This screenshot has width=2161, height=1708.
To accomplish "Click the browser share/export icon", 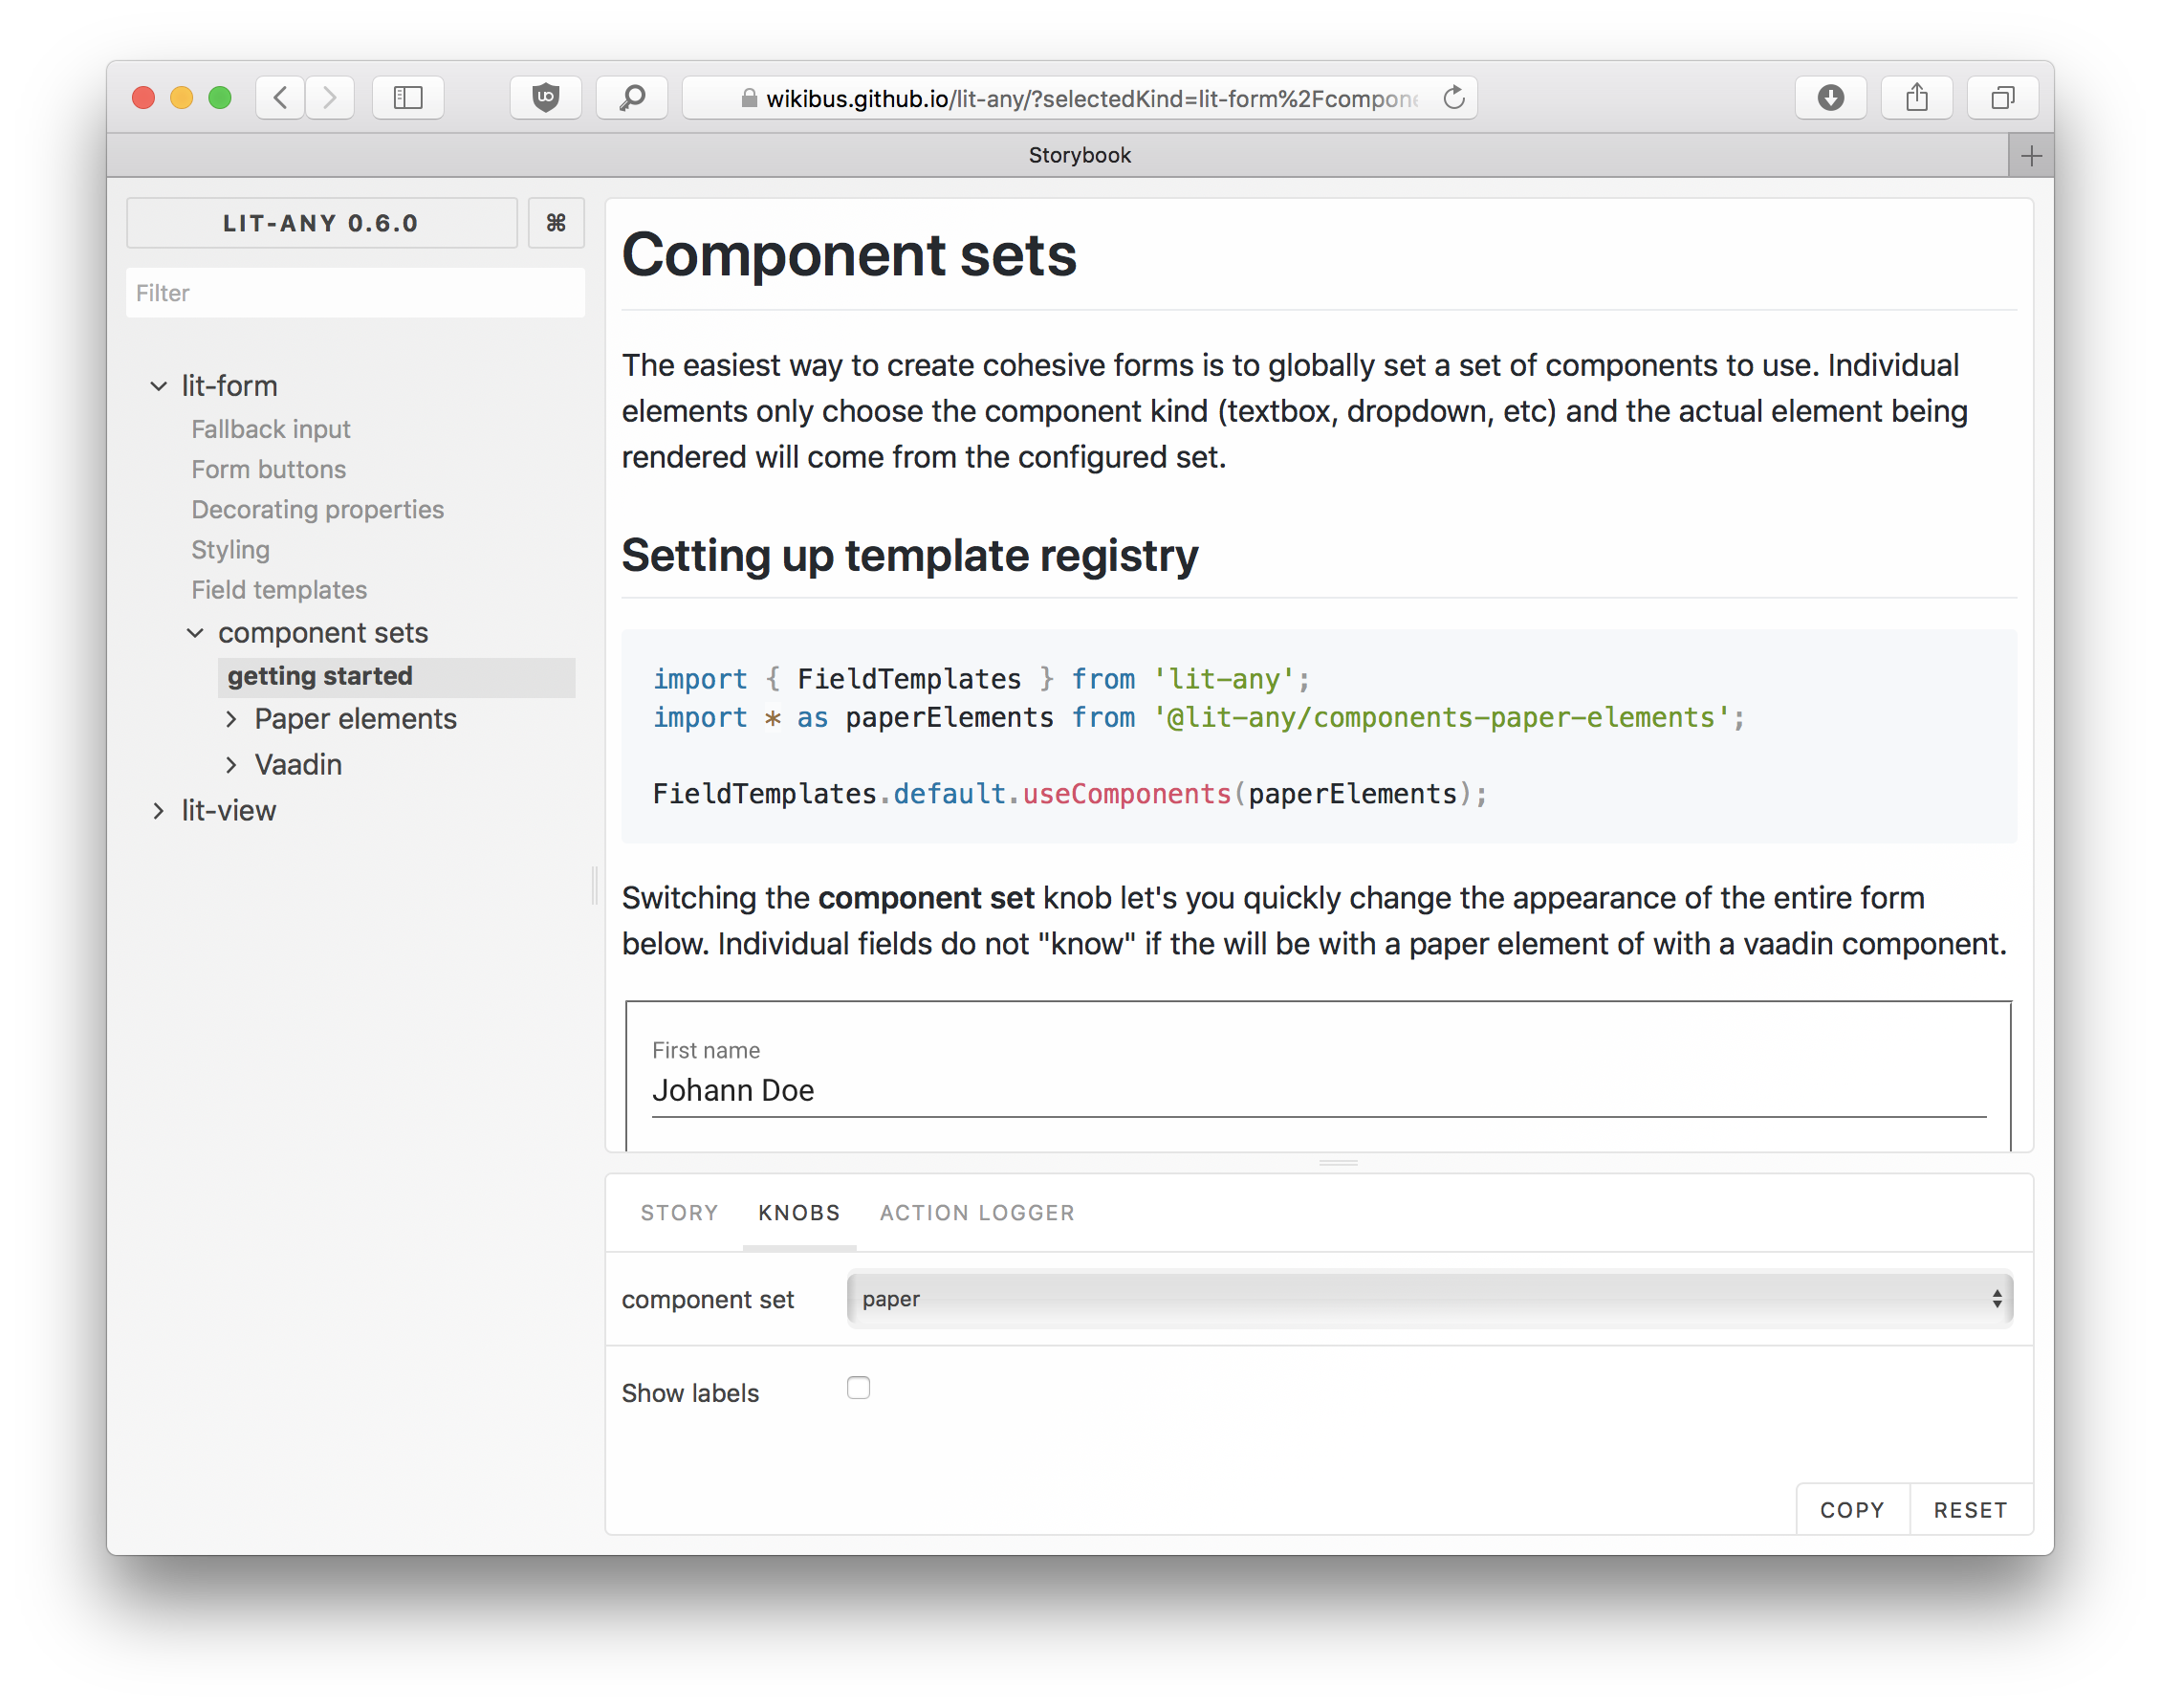I will pos(1919,99).
